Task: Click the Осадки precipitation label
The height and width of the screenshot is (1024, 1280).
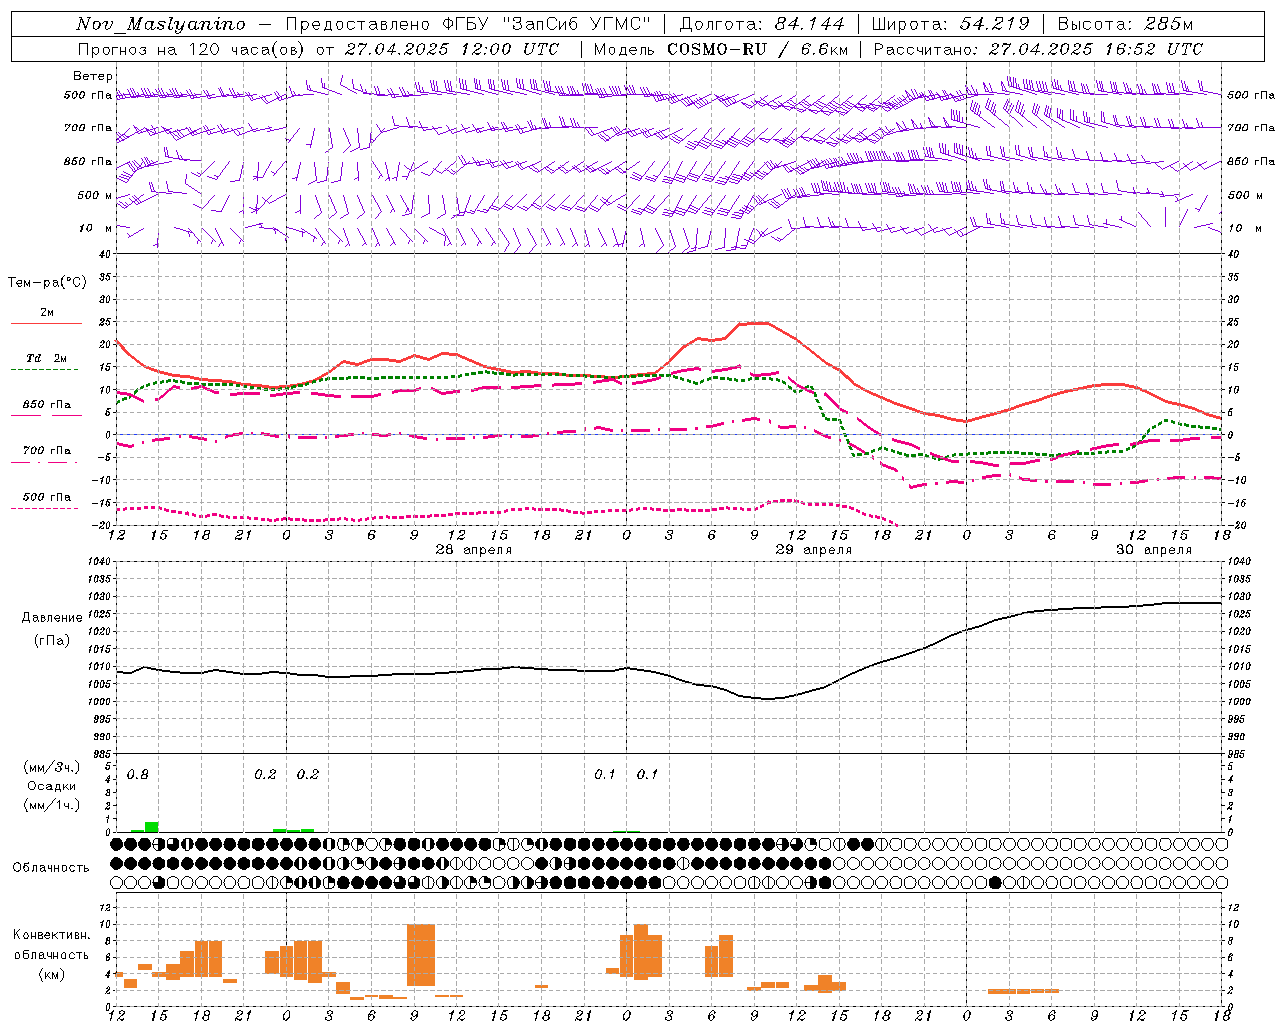Action: [x=52, y=786]
